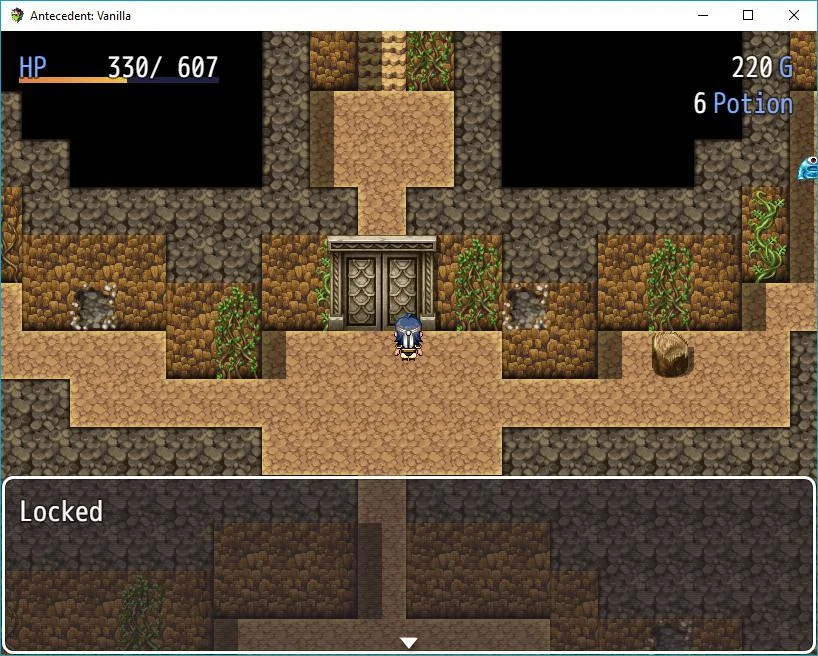Close the Antecedent: Vanilla window
Image resolution: width=818 pixels, height=656 pixels.
[x=793, y=15]
